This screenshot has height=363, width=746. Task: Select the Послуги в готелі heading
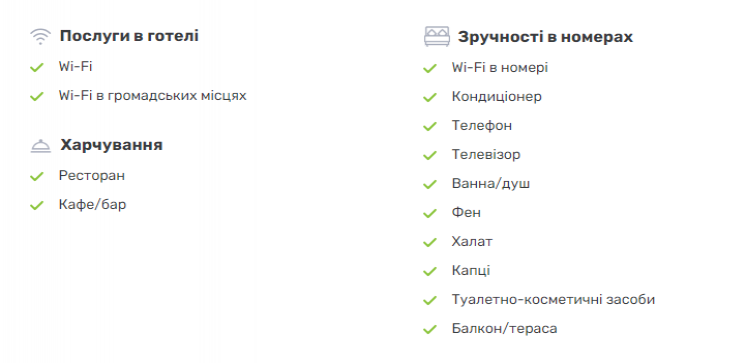pos(129,36)
